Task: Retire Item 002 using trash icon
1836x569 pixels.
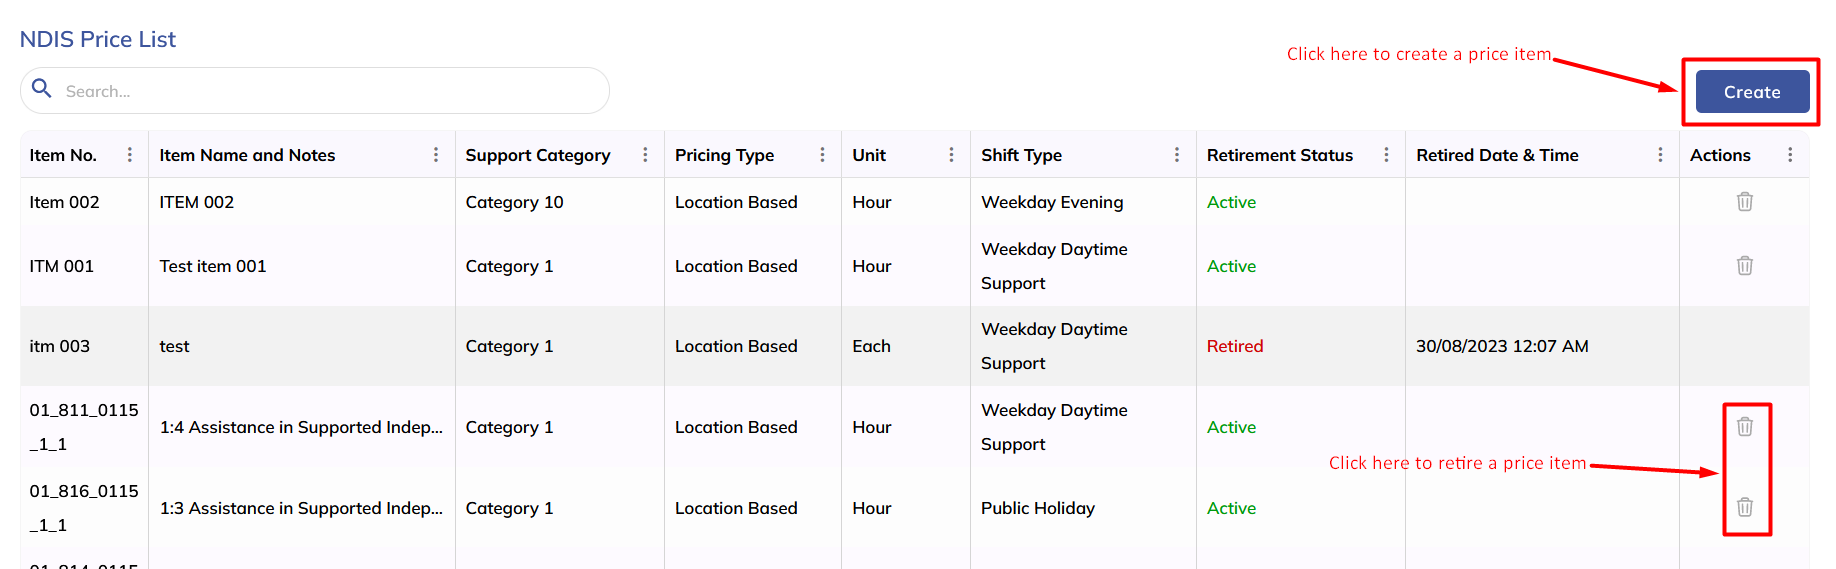Action: pyautogui.click(x=1744, y=202)
